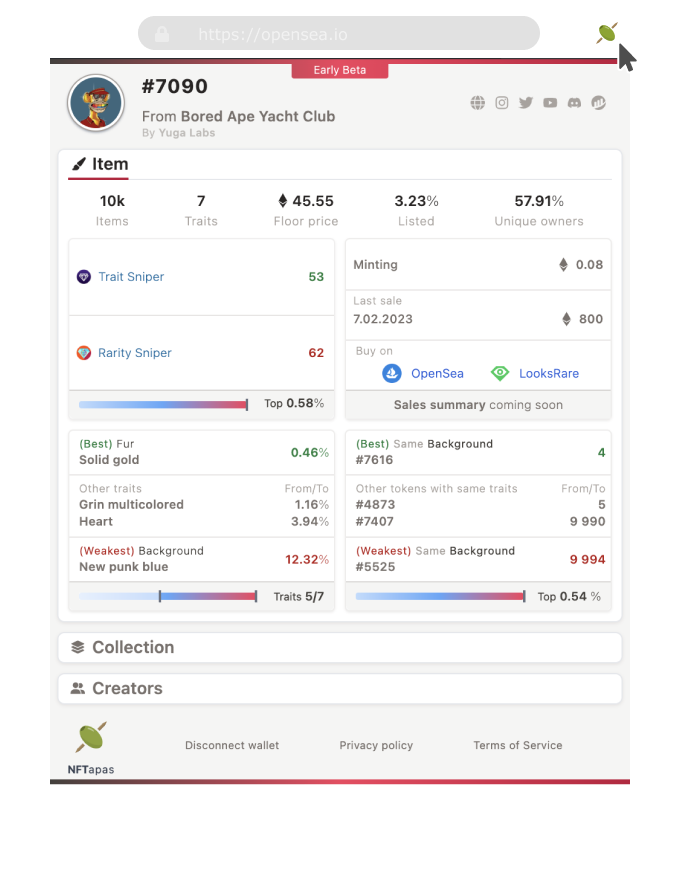Screen dimensions: 680x874
Task: Click the Top 0.58% rarity slider bar
Action: (163, 404)
